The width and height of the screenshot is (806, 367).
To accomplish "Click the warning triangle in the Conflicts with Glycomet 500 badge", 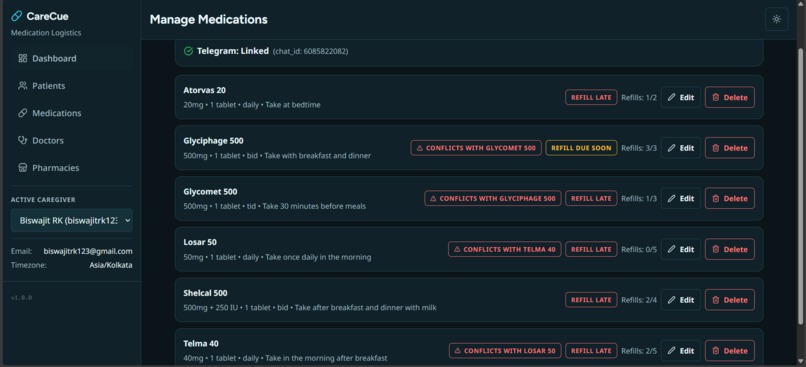I will click(x=419, y=148).
